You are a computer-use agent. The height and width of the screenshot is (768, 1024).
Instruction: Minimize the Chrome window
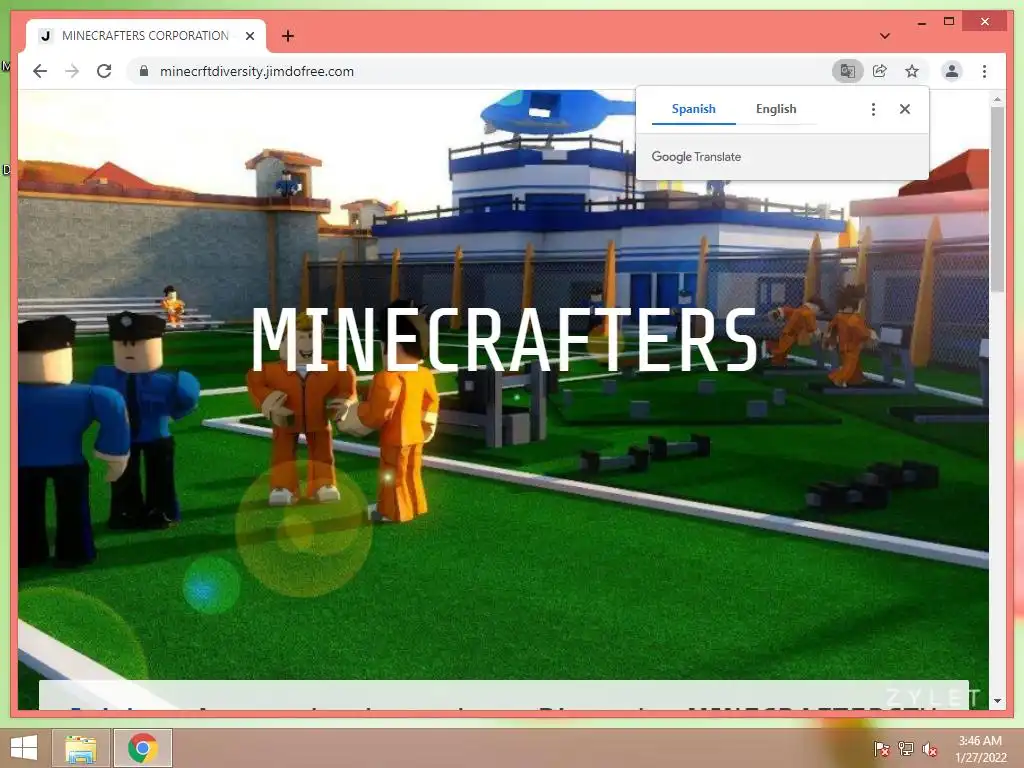coord(921,22)
